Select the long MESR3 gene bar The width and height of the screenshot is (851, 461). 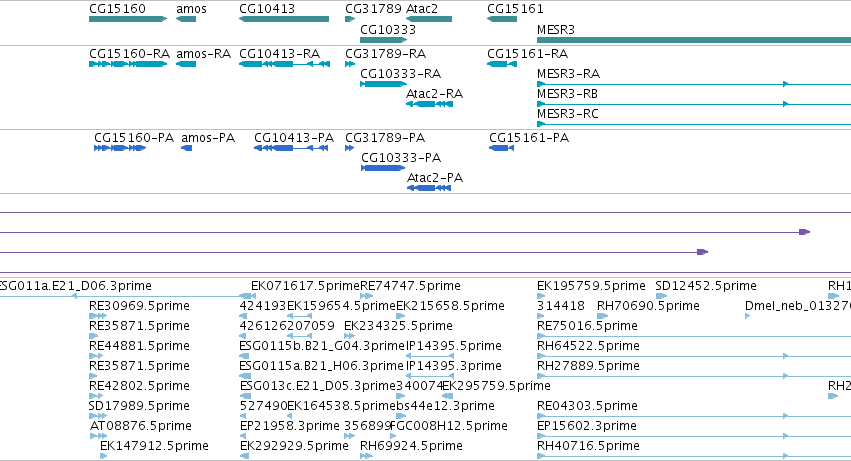(x=694, y=40)
